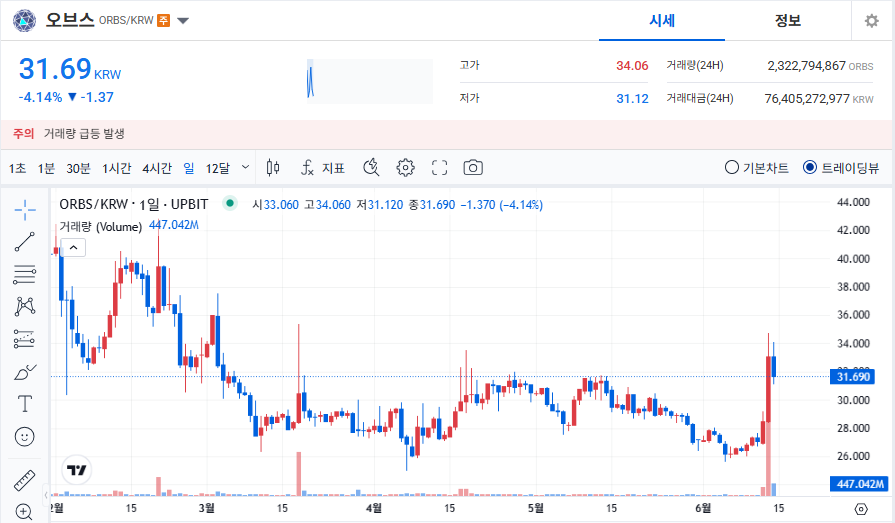
Task: Open the ORBS/KRW market dropdown arrow
Action: pyautogui.click(x=183, y=21)
